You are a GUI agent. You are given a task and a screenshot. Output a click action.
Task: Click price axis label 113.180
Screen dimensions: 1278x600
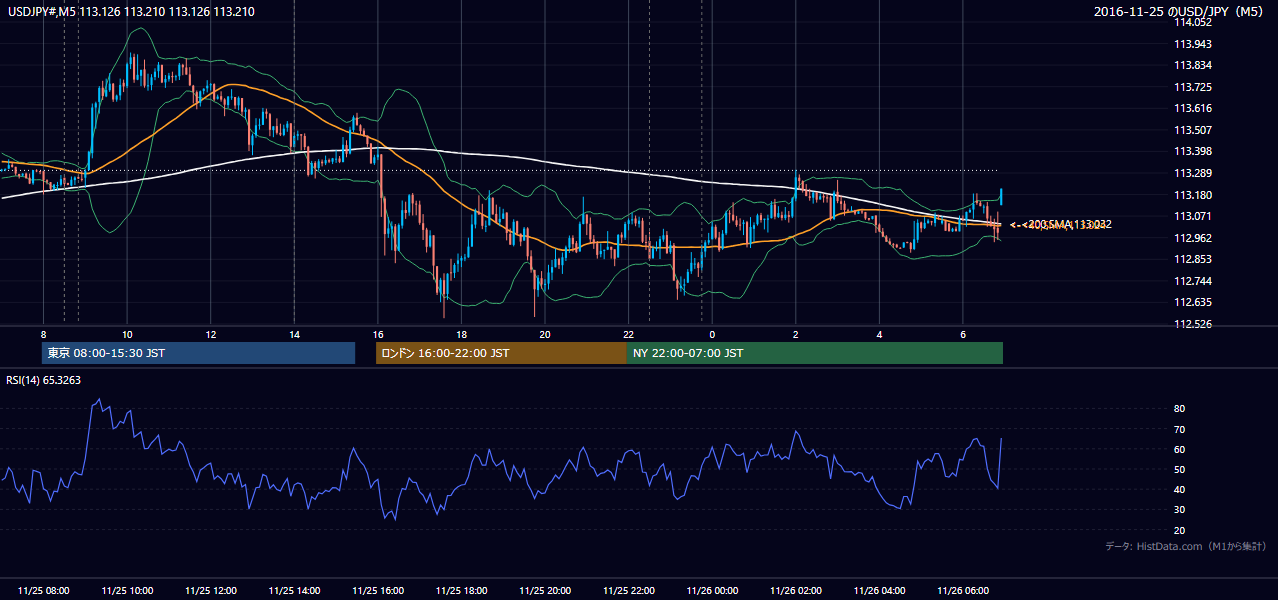[1192, 195]
